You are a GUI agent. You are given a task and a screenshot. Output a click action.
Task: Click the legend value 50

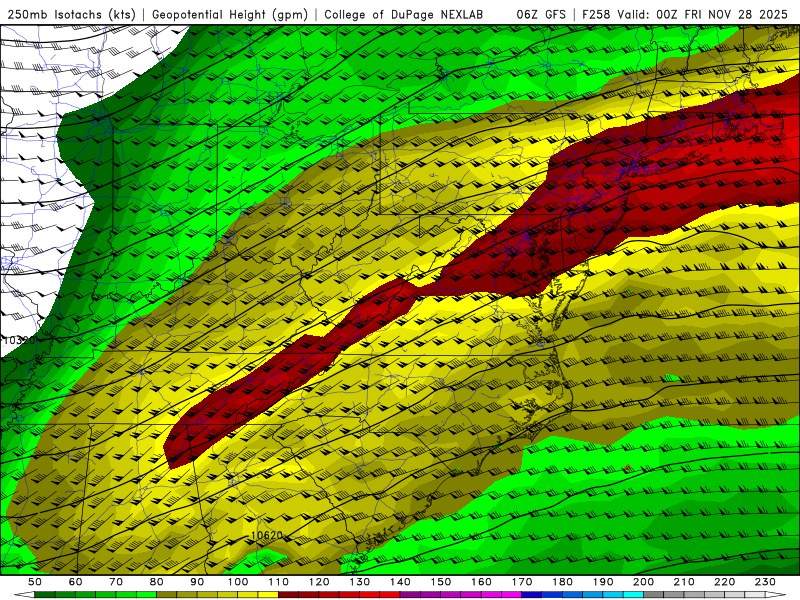click(x=35, y=582)
